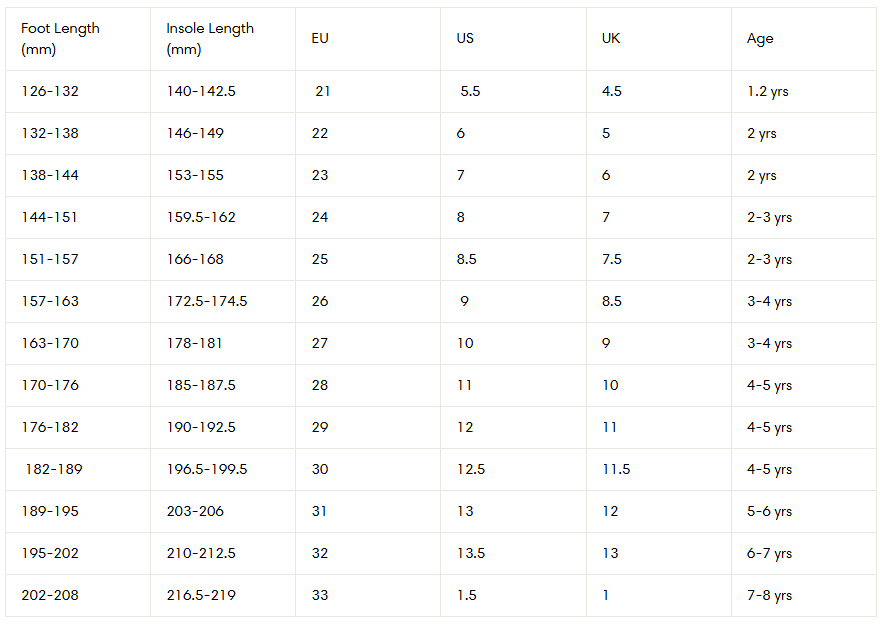The height and width of the screenshot is (626, 880).
Task: Click the UK column header
Action: click(611, 39)
